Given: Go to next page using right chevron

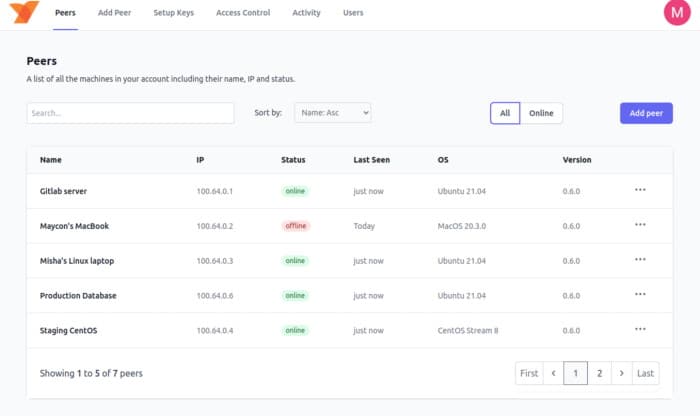Looking at the screenshot, I should coord(622,373).
